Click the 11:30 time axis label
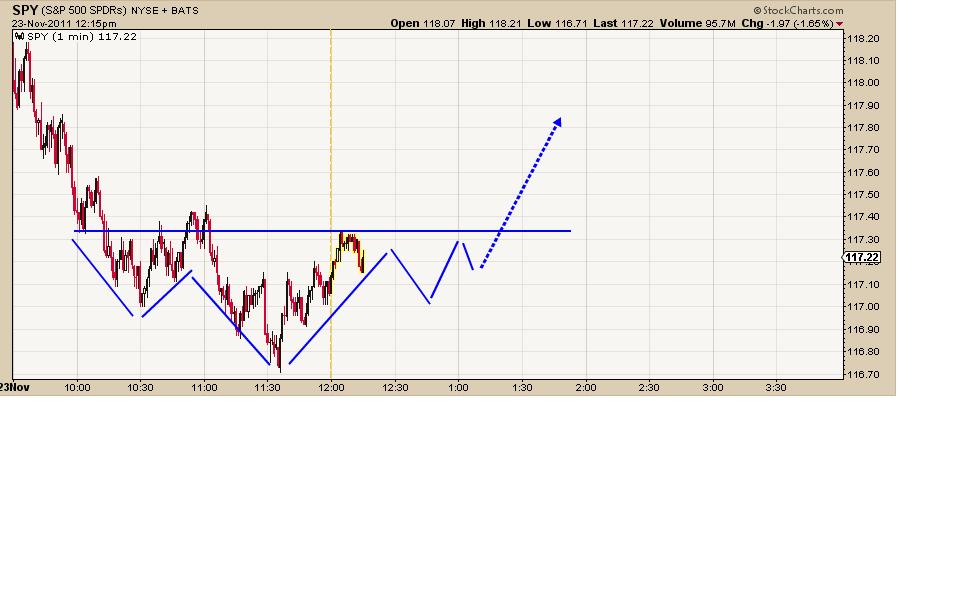The image size is (960, 600). [x=268, y=388]
